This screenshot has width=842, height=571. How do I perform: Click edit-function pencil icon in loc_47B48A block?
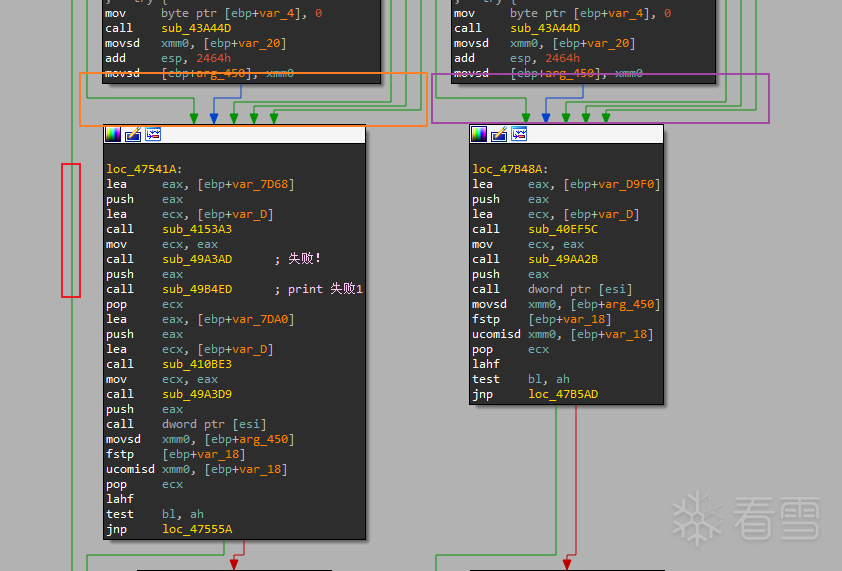pyautogui.click(x=499, y=134)
